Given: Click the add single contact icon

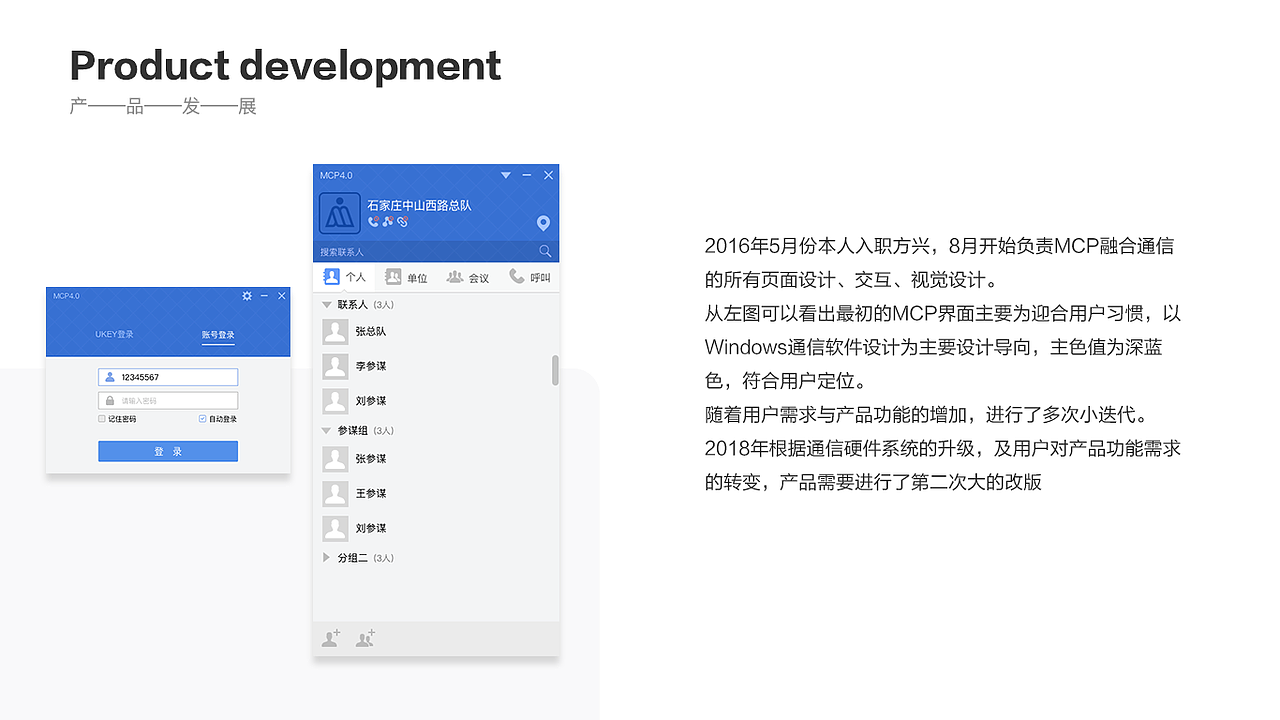Looking at the screenshot, I should coord(330,638).
